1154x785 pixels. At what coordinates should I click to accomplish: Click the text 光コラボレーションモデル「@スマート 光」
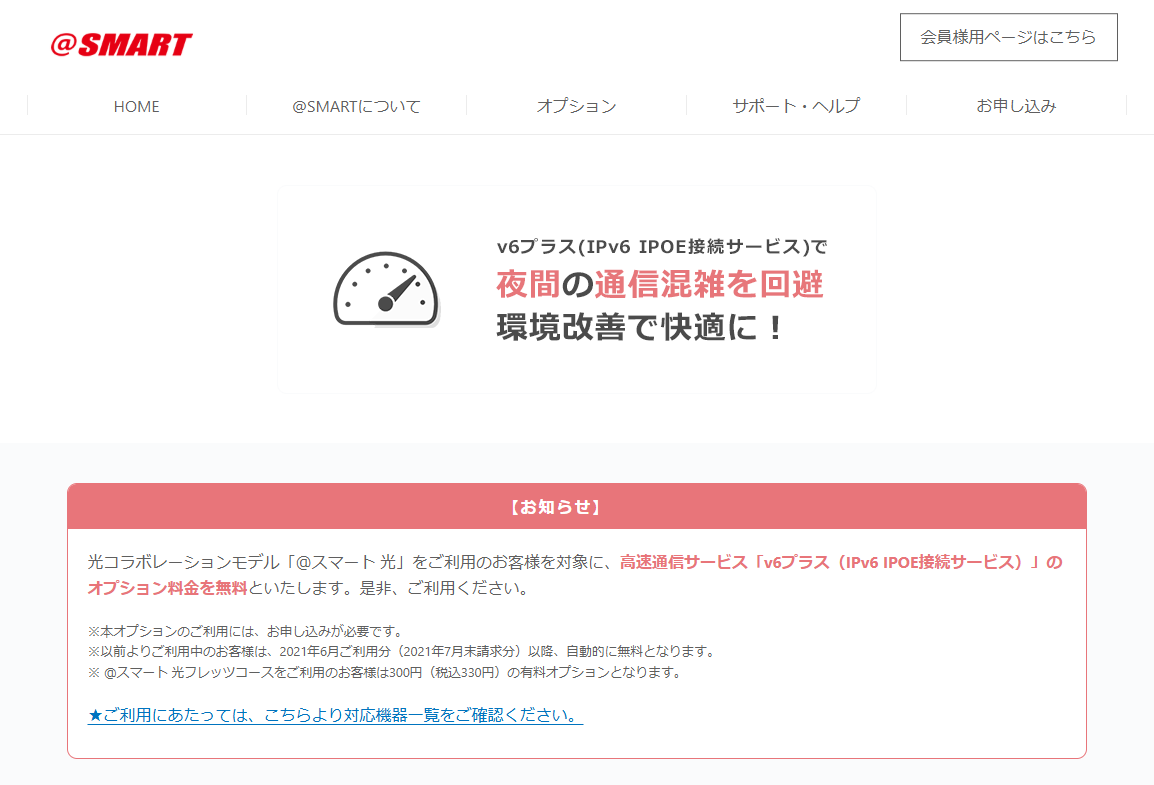click(248, 563)
